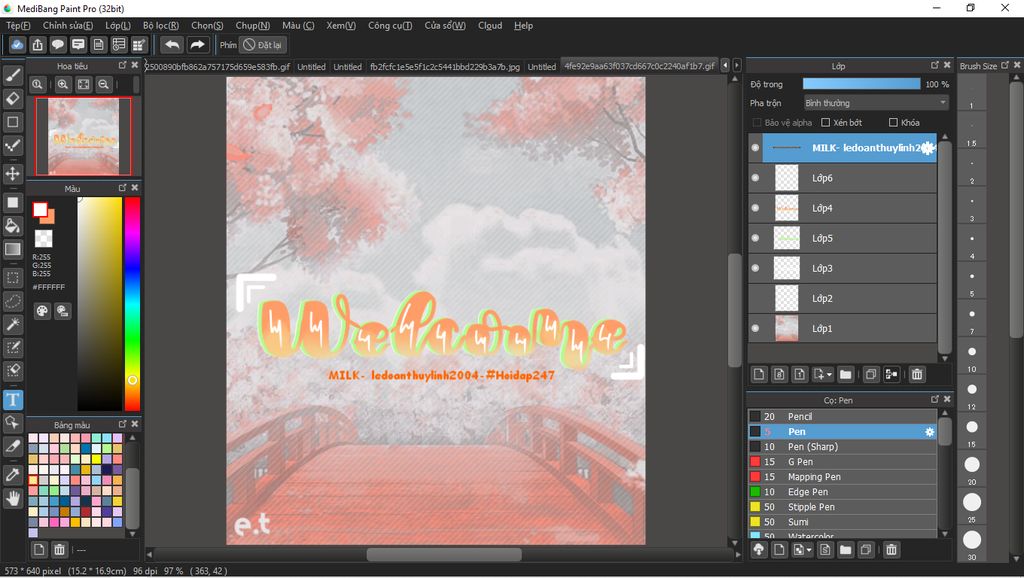Expand new layer dropdown arrow in layer panel
The image size is (1024, 578).
(829, 375)
